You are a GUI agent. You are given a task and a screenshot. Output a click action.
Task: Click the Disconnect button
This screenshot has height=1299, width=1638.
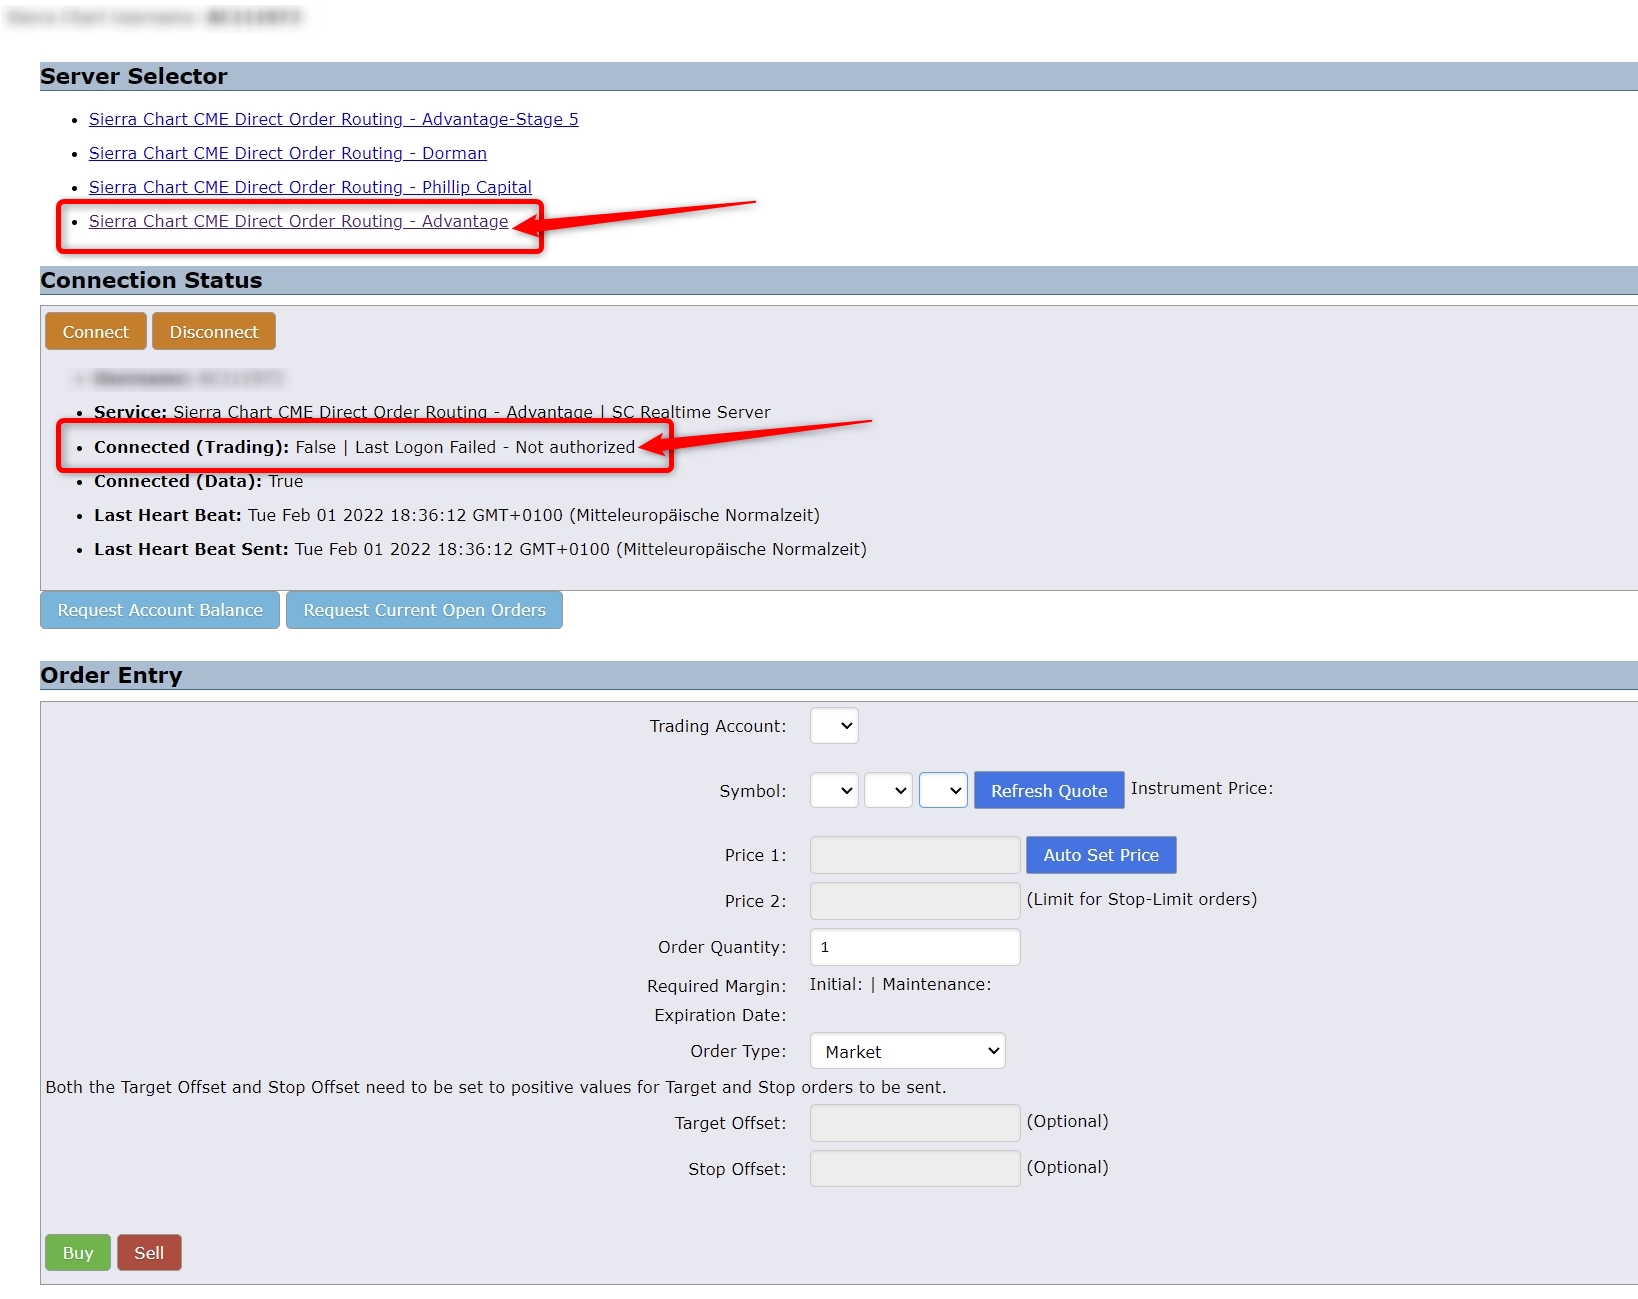(x=214, y=332)
